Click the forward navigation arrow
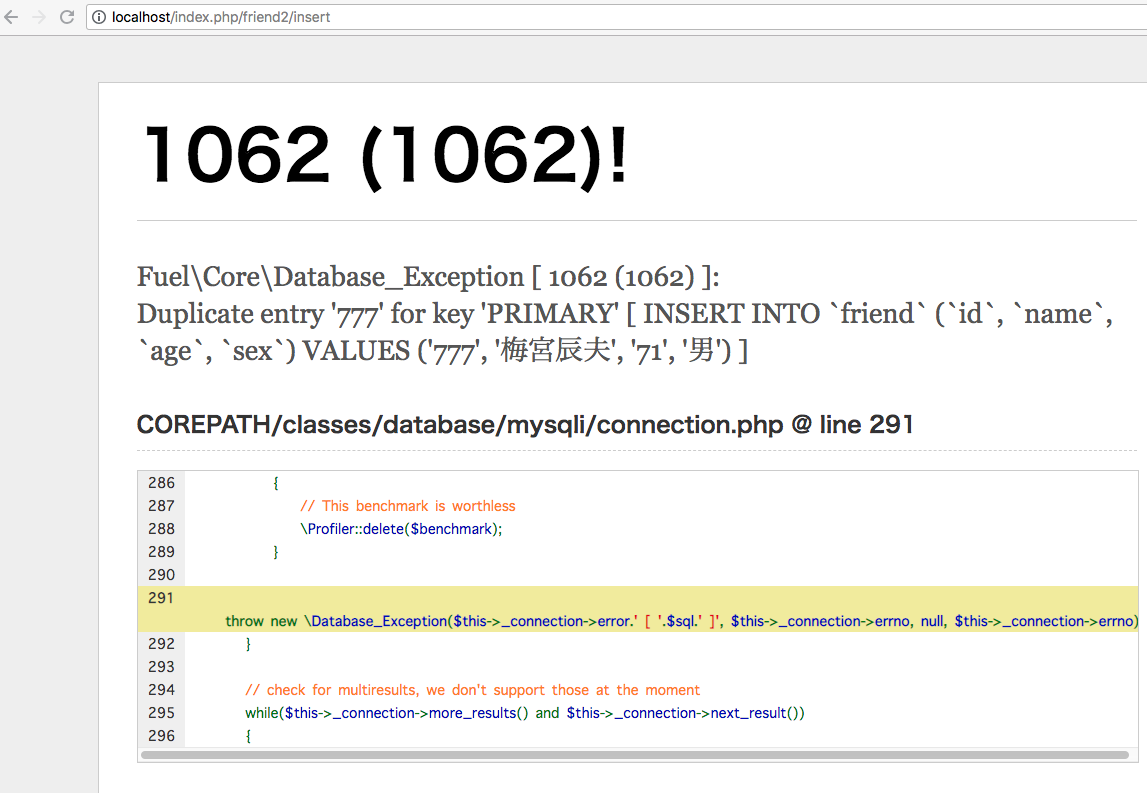The height and width of the screenshot is (793, 1147). [39, 17]
